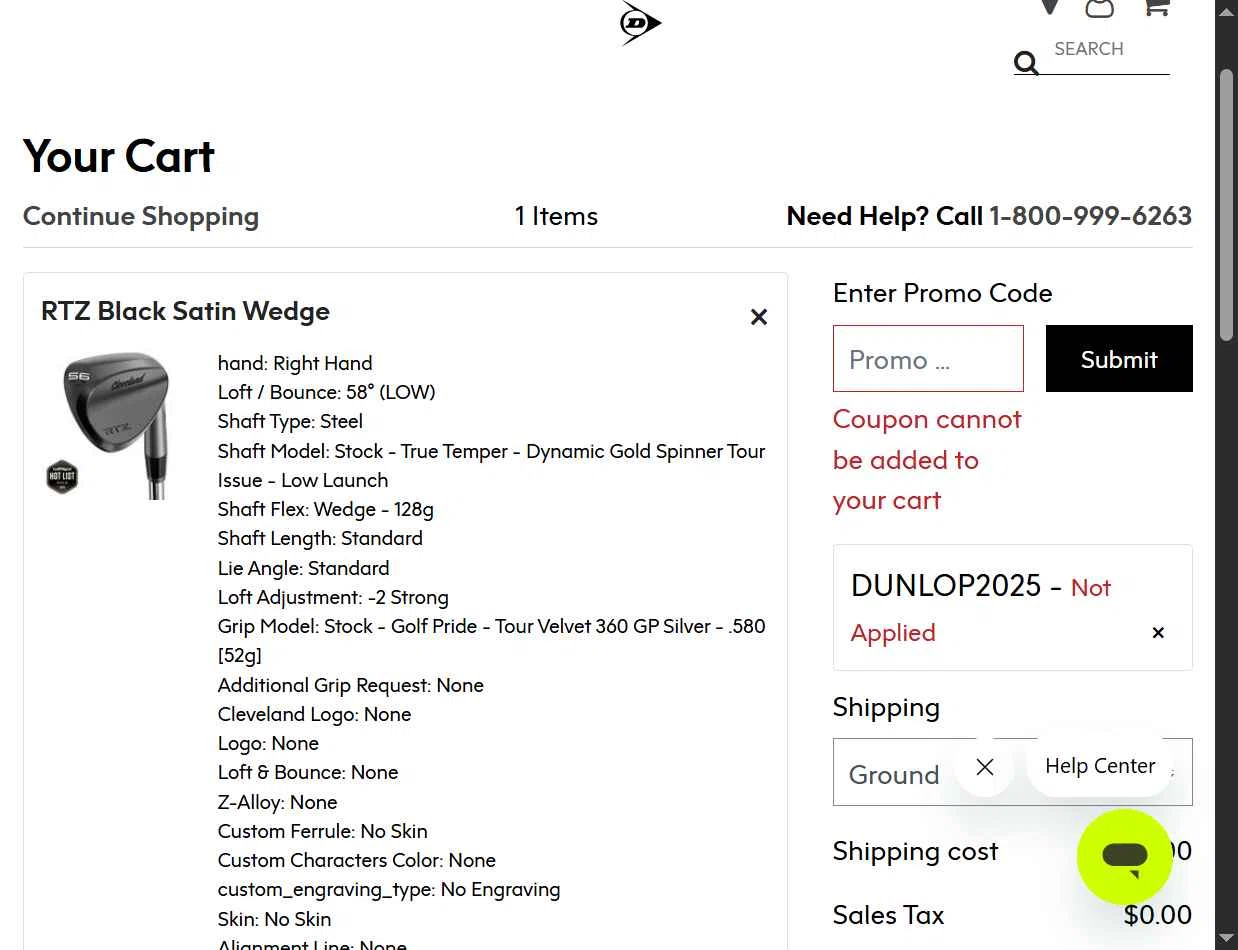Click the Dunlop logo at top
This screenshot has width=1238, height=950.
tap(640, 23)
